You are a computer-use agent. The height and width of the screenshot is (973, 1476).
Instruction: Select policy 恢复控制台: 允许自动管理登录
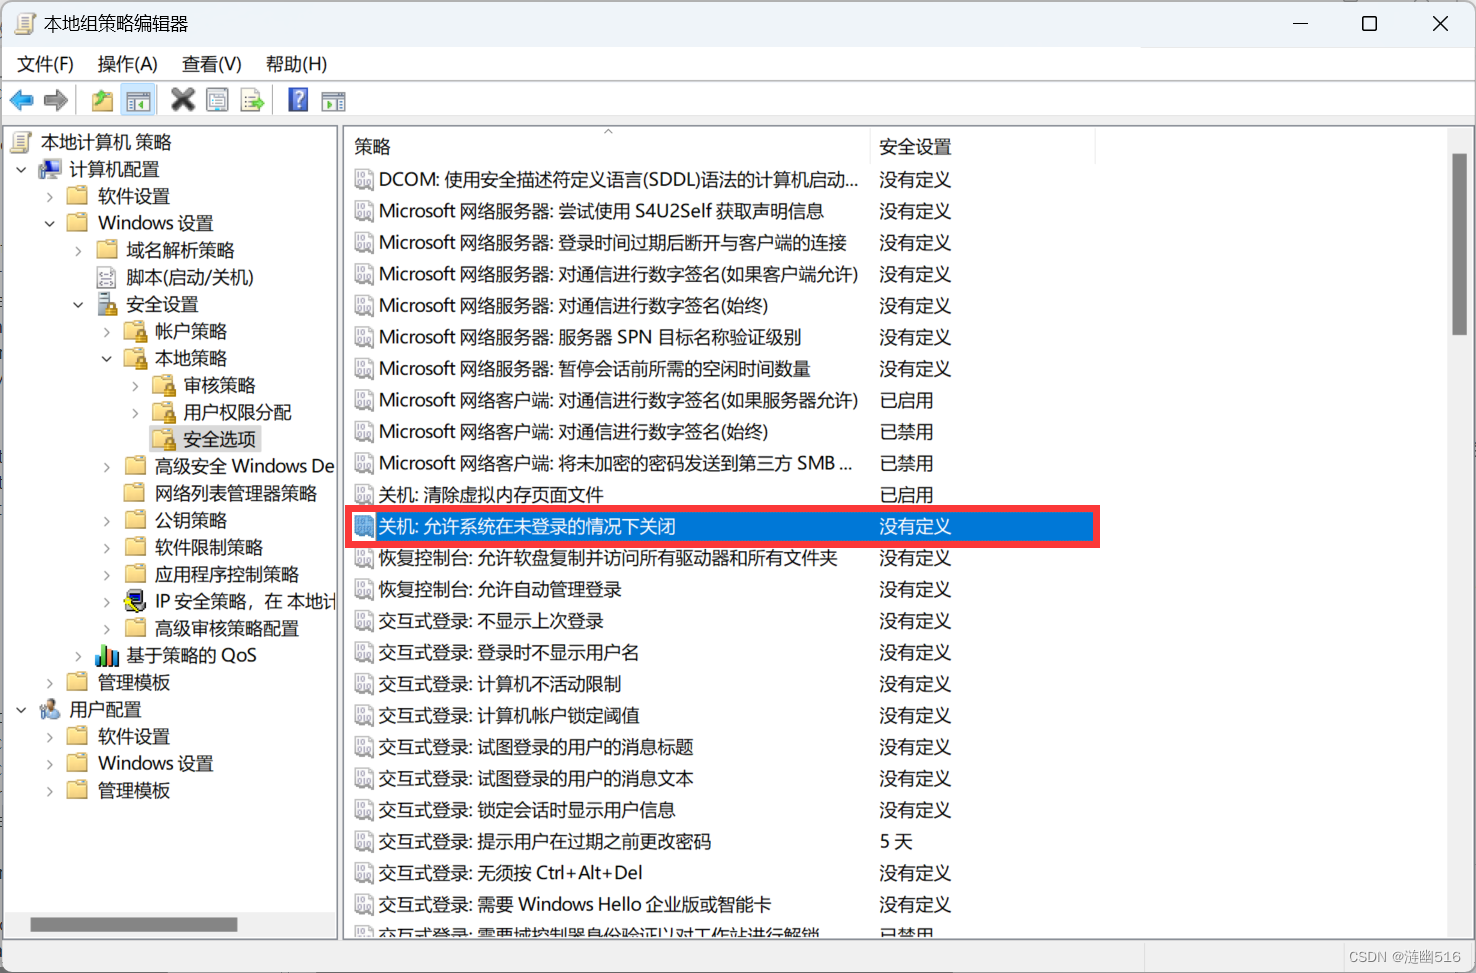pos(499,589)
